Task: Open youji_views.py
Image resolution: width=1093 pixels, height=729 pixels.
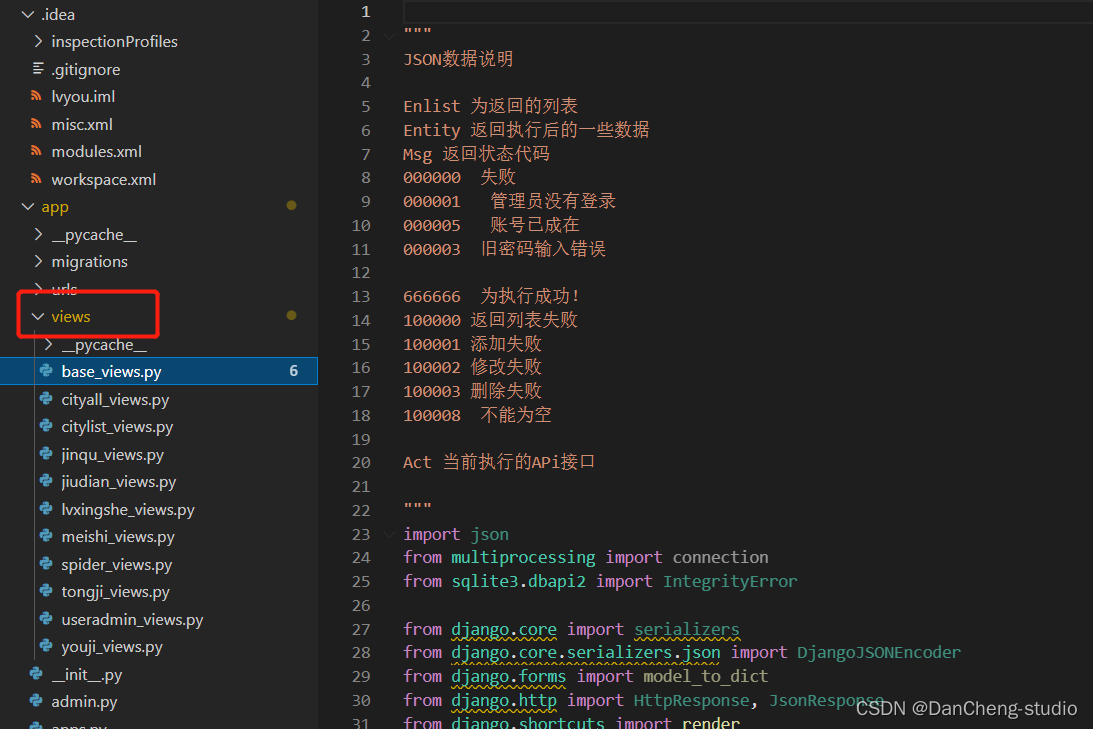Action: 112,647
